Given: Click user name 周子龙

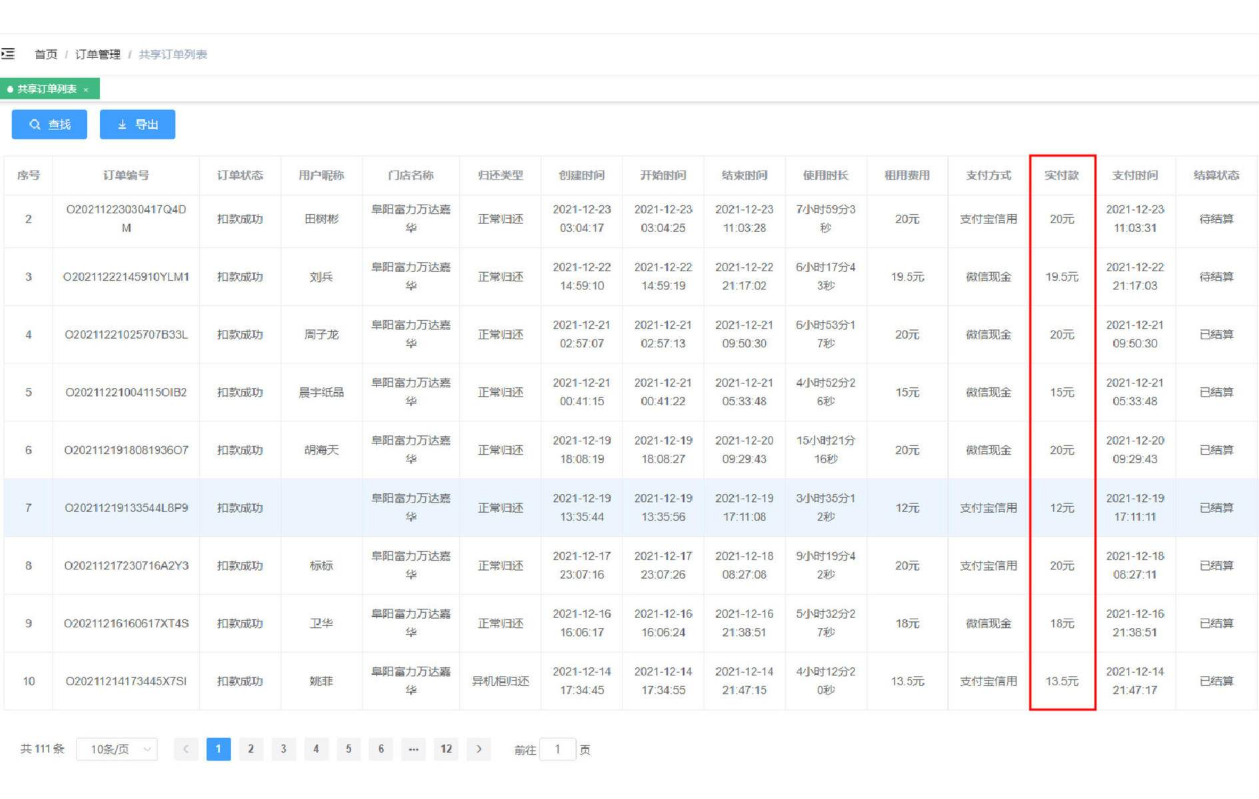Looking at the screenshot, I should tap(321, 335).
